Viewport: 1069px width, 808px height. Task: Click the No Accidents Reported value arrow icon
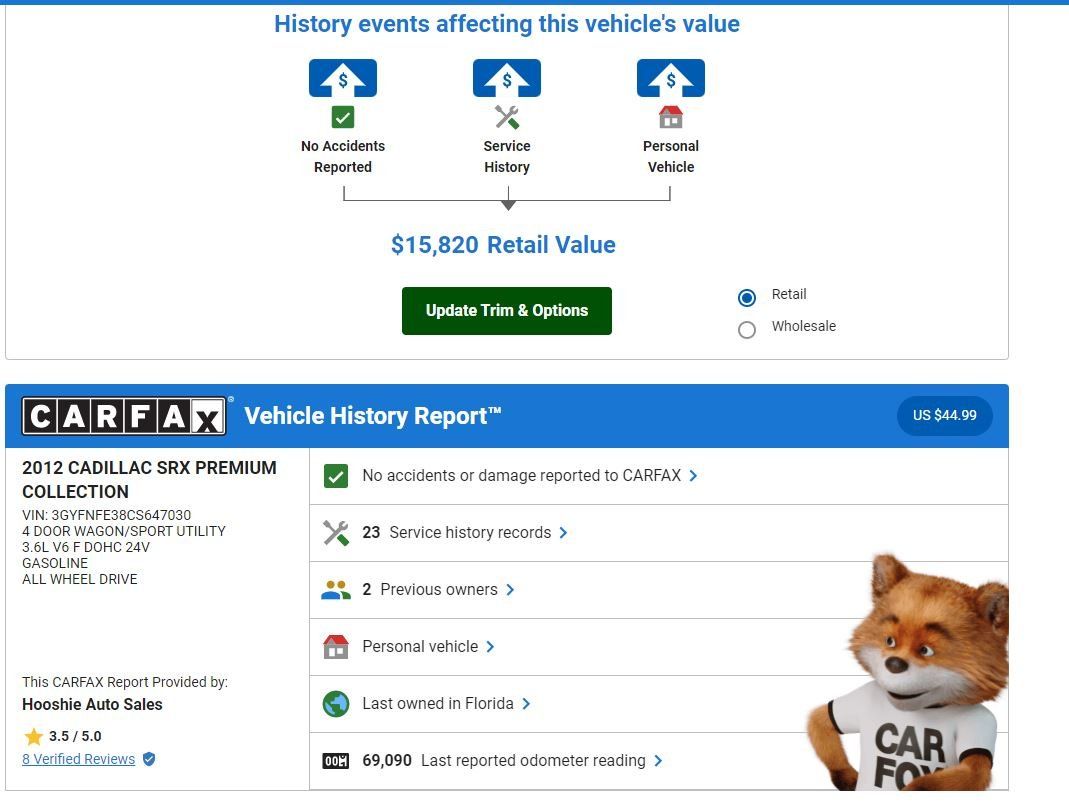343,78
